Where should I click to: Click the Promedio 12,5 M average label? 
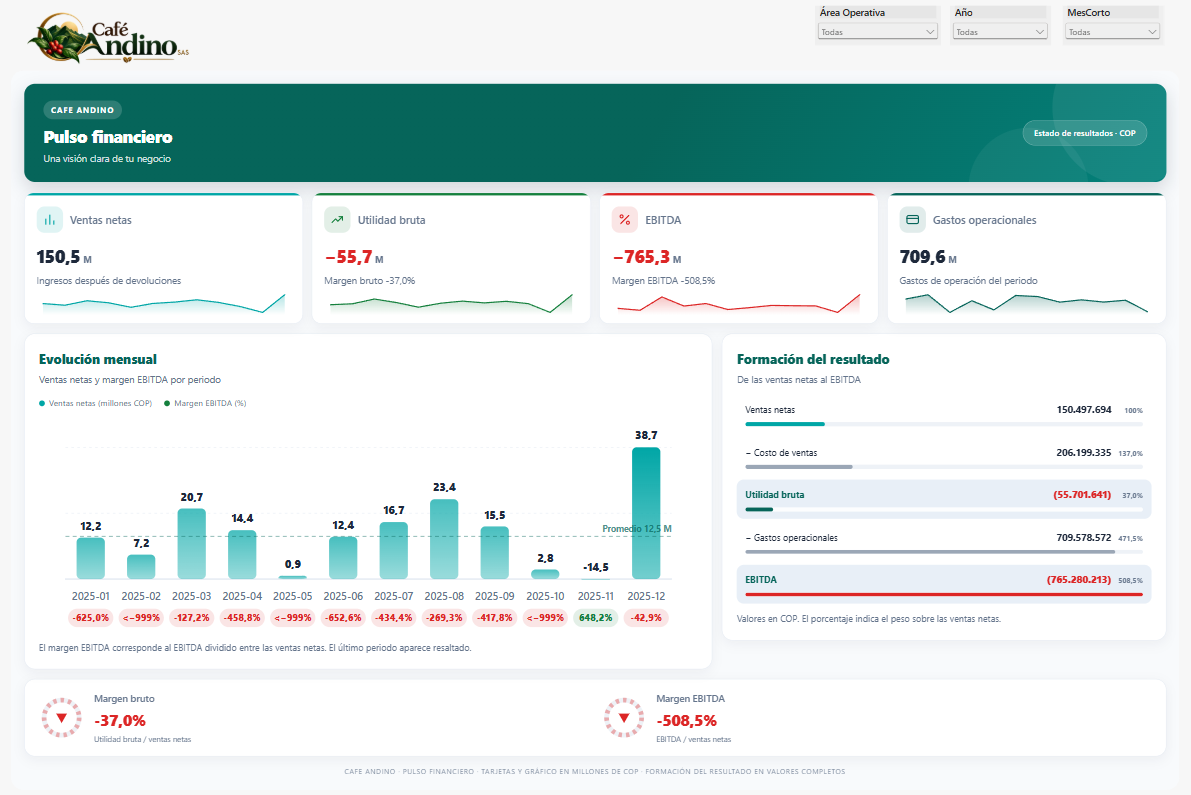(x=637, y=528)
